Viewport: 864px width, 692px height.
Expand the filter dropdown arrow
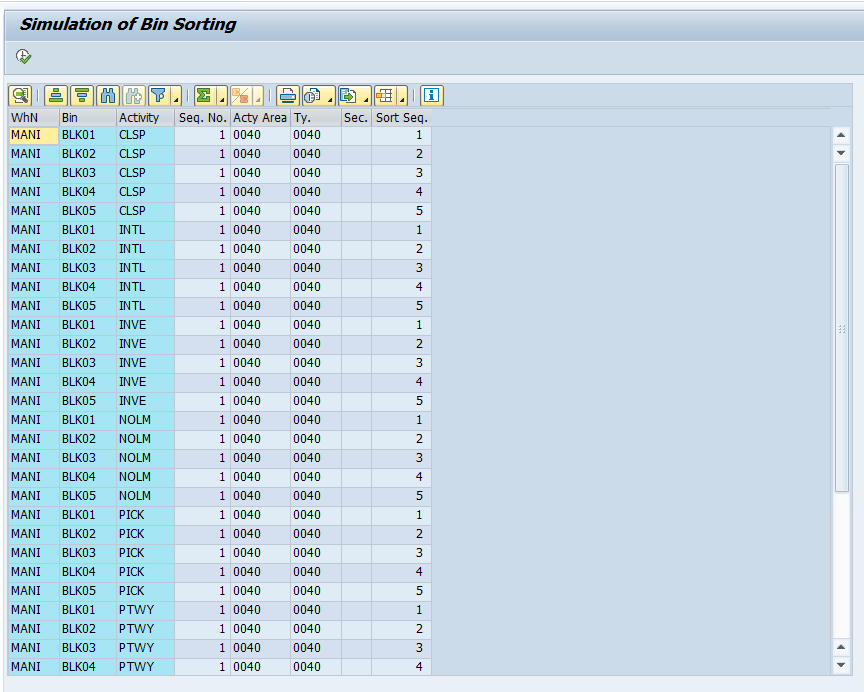pos(176,99)
